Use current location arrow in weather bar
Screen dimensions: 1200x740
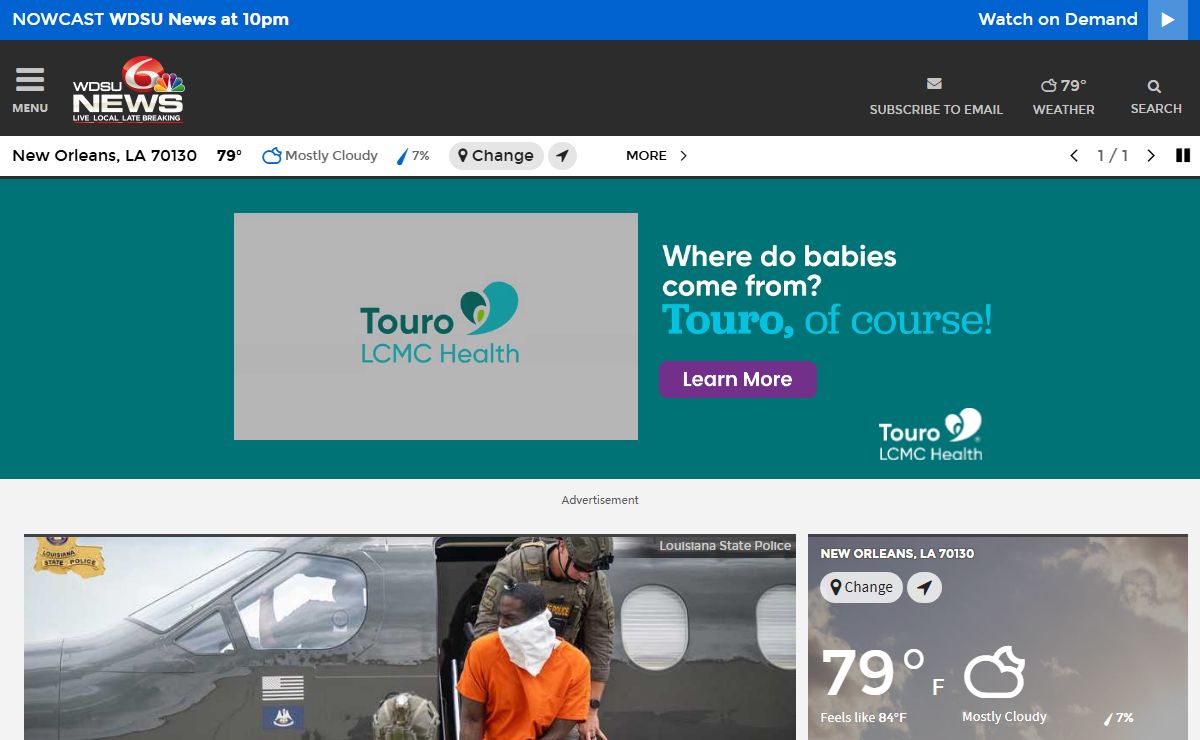(562, 156)
